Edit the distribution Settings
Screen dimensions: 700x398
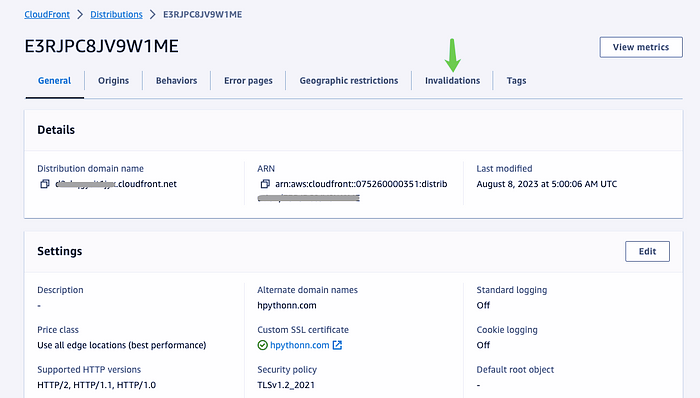647,251
